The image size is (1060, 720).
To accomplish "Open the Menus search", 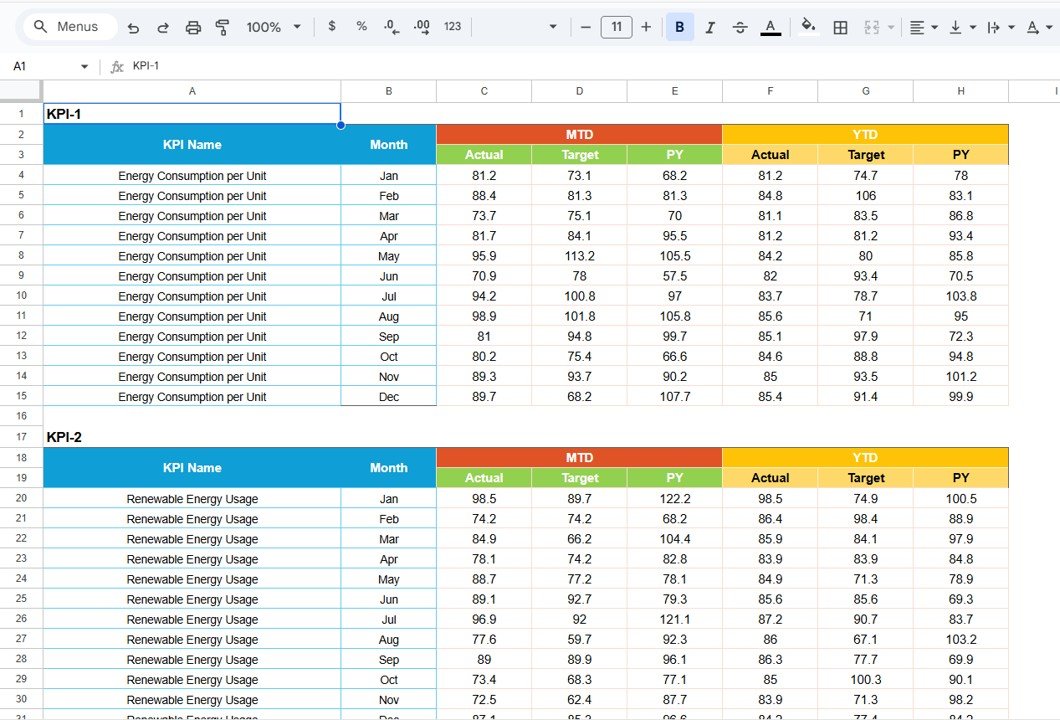I will 68,27.
